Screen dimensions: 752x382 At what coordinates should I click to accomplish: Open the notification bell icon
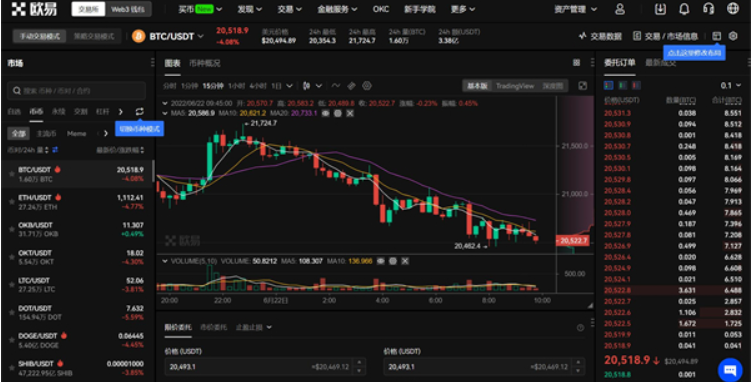tap(684, 9)
